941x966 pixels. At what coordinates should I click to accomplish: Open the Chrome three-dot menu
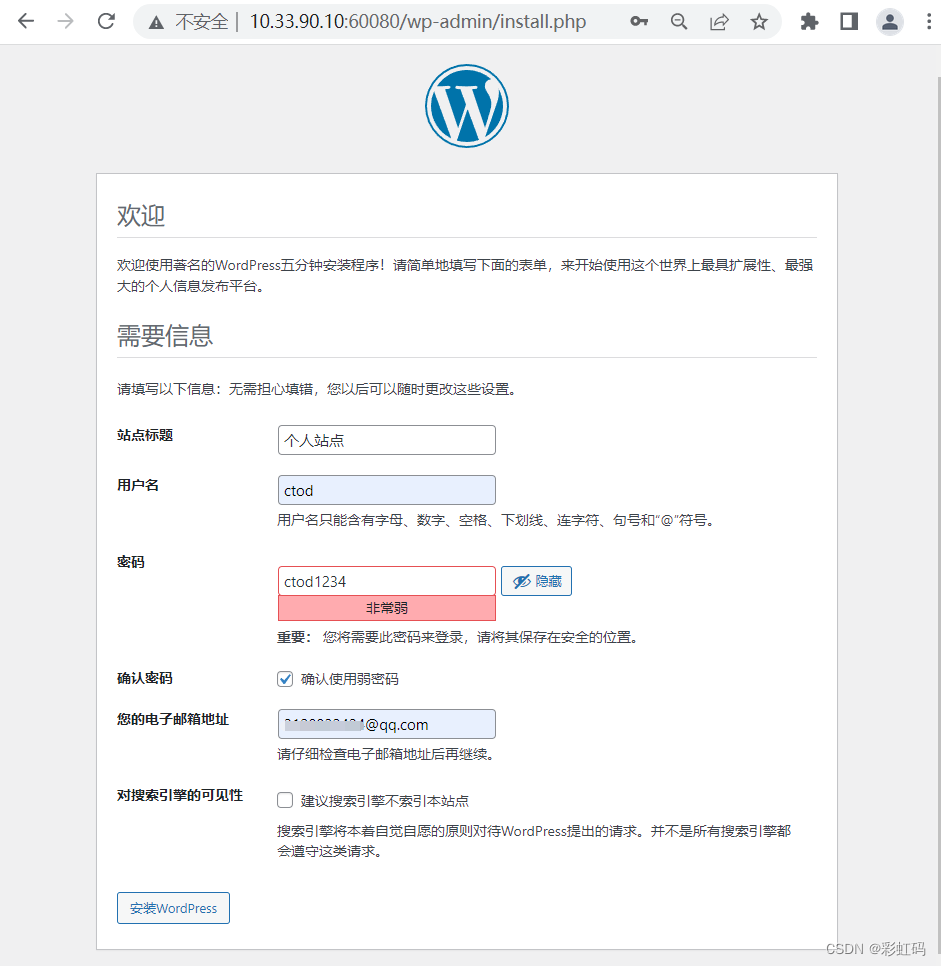click(929, 22)
